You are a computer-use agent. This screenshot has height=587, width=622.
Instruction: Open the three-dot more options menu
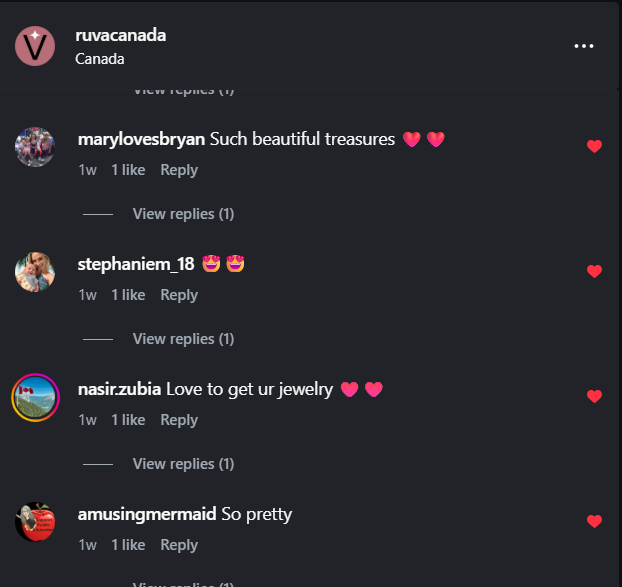(x=584, y=46)
